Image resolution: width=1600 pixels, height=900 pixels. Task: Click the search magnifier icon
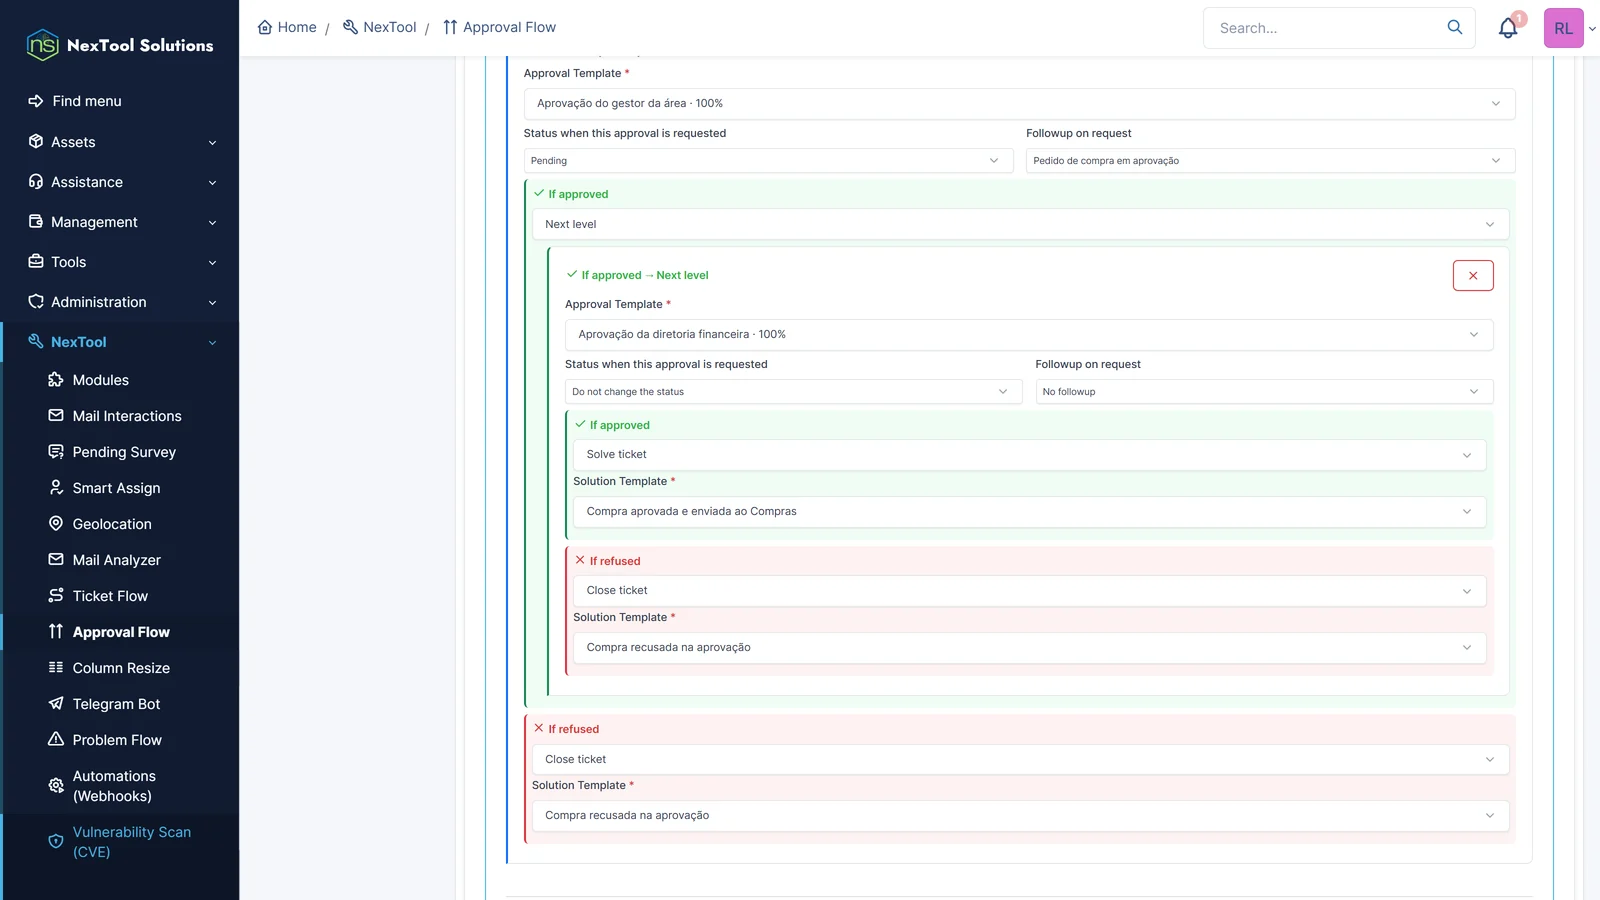(1455, 27)
